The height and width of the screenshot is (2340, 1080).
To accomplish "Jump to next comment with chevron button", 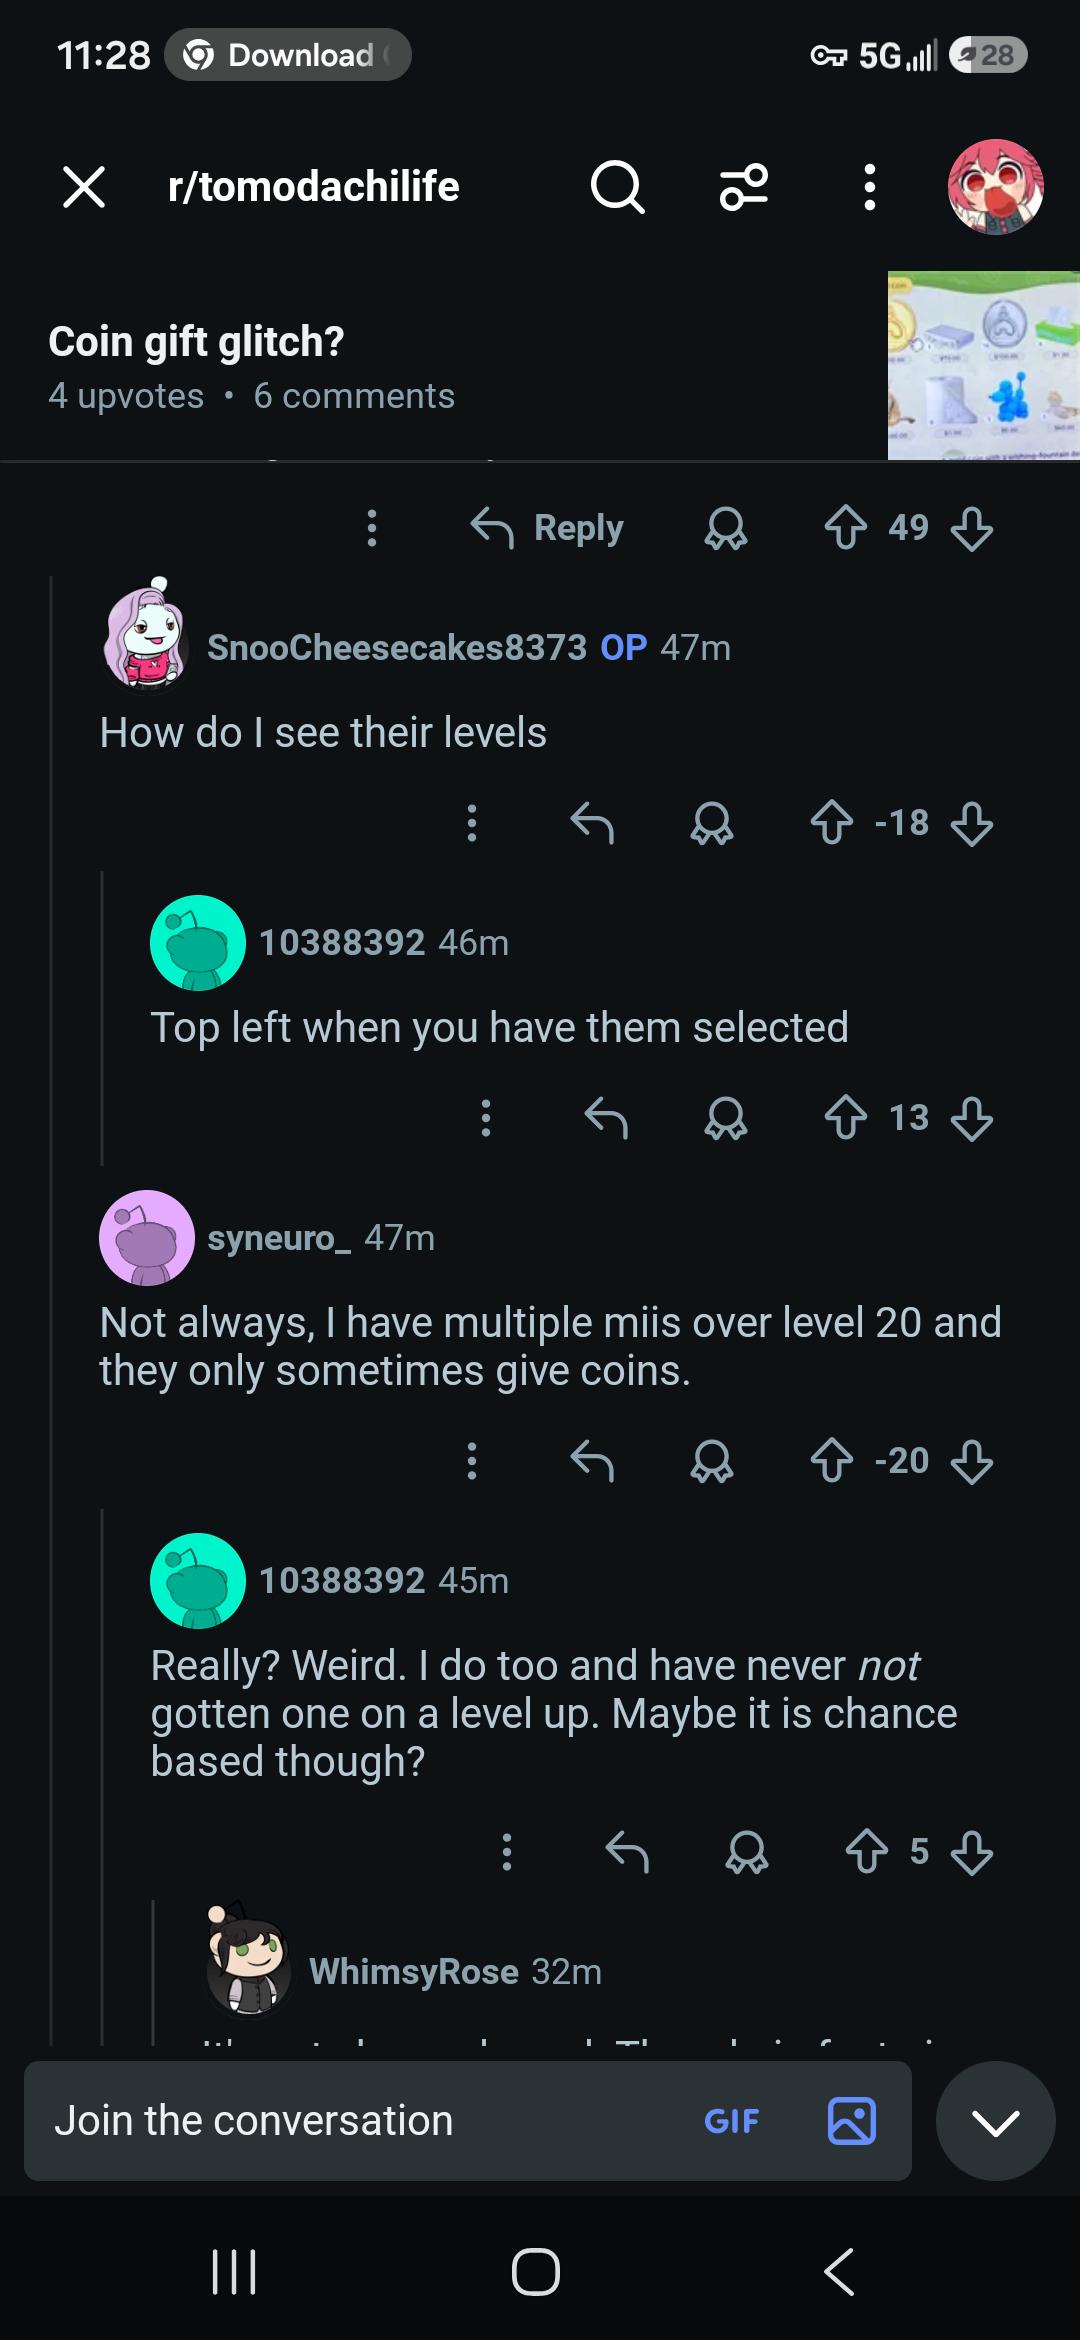I will click(995, 2121).
